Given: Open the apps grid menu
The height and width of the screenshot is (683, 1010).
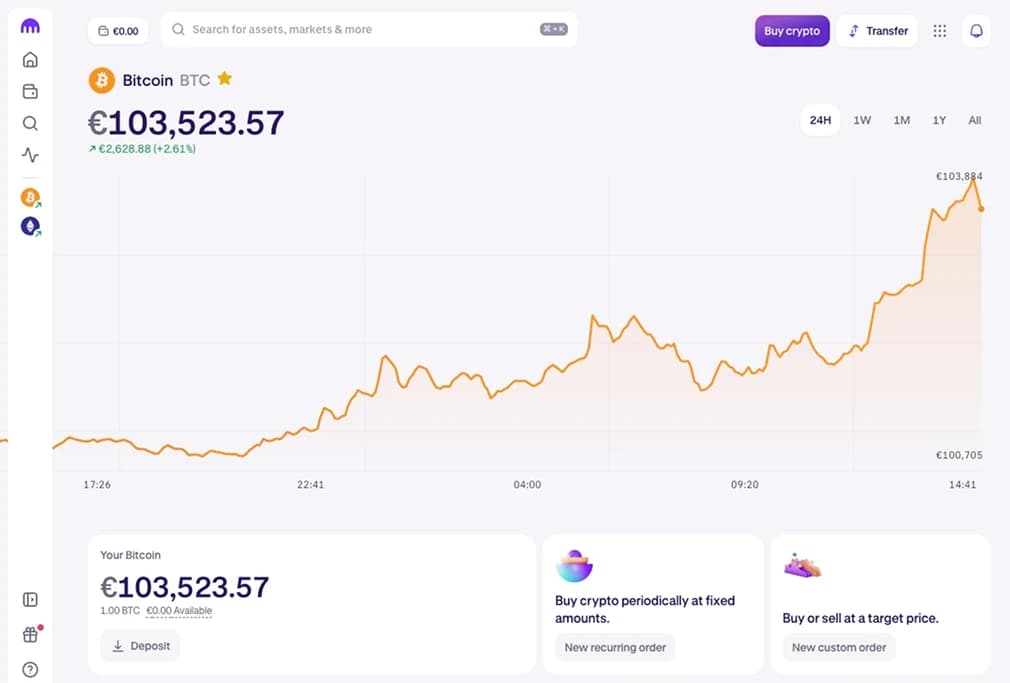Looking at the screenshot, I should point(939,31).
